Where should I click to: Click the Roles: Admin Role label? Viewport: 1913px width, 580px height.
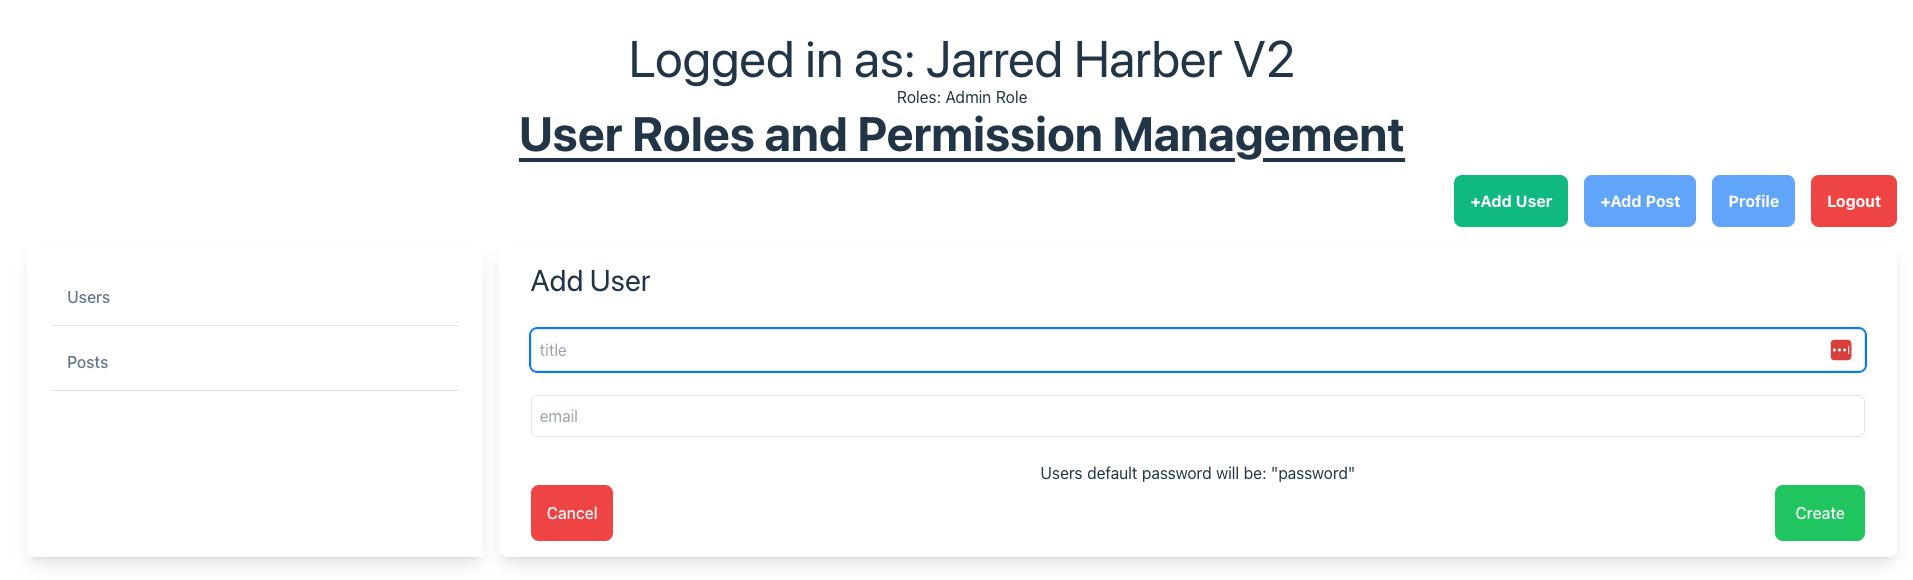pos(961,97)
